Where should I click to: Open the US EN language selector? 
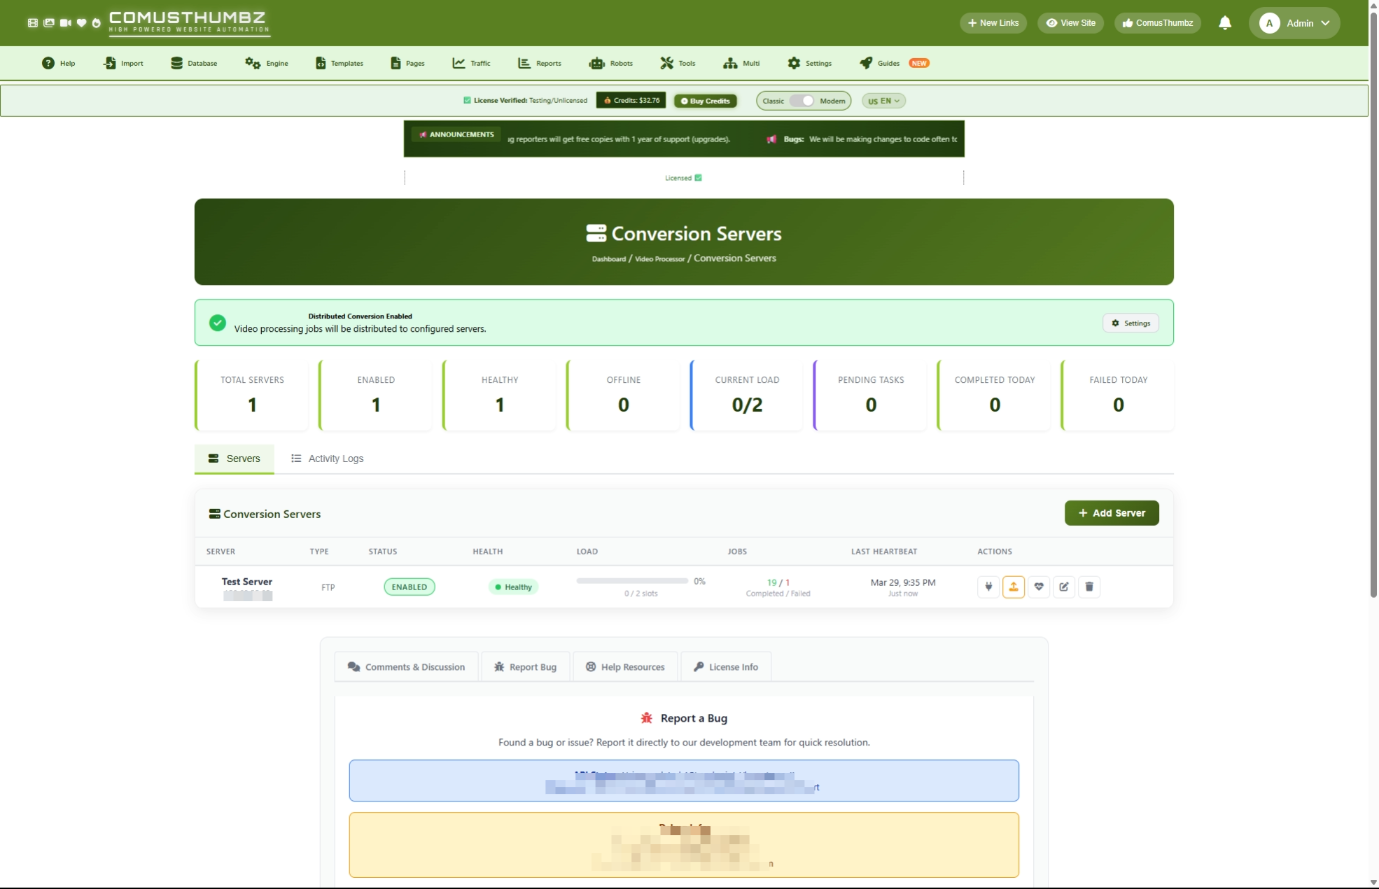pos(884,101)
